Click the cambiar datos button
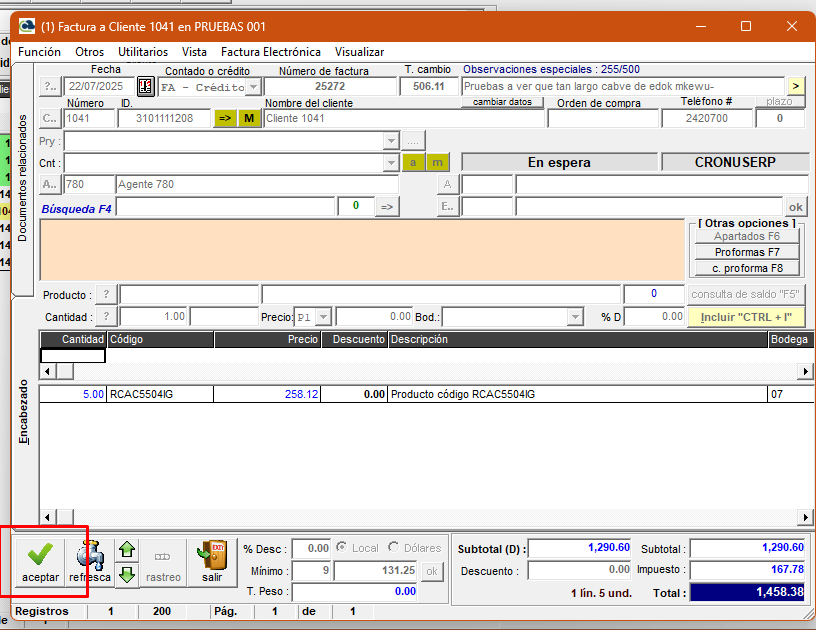This screenshot has height=630, width=816. pos(502,102)
